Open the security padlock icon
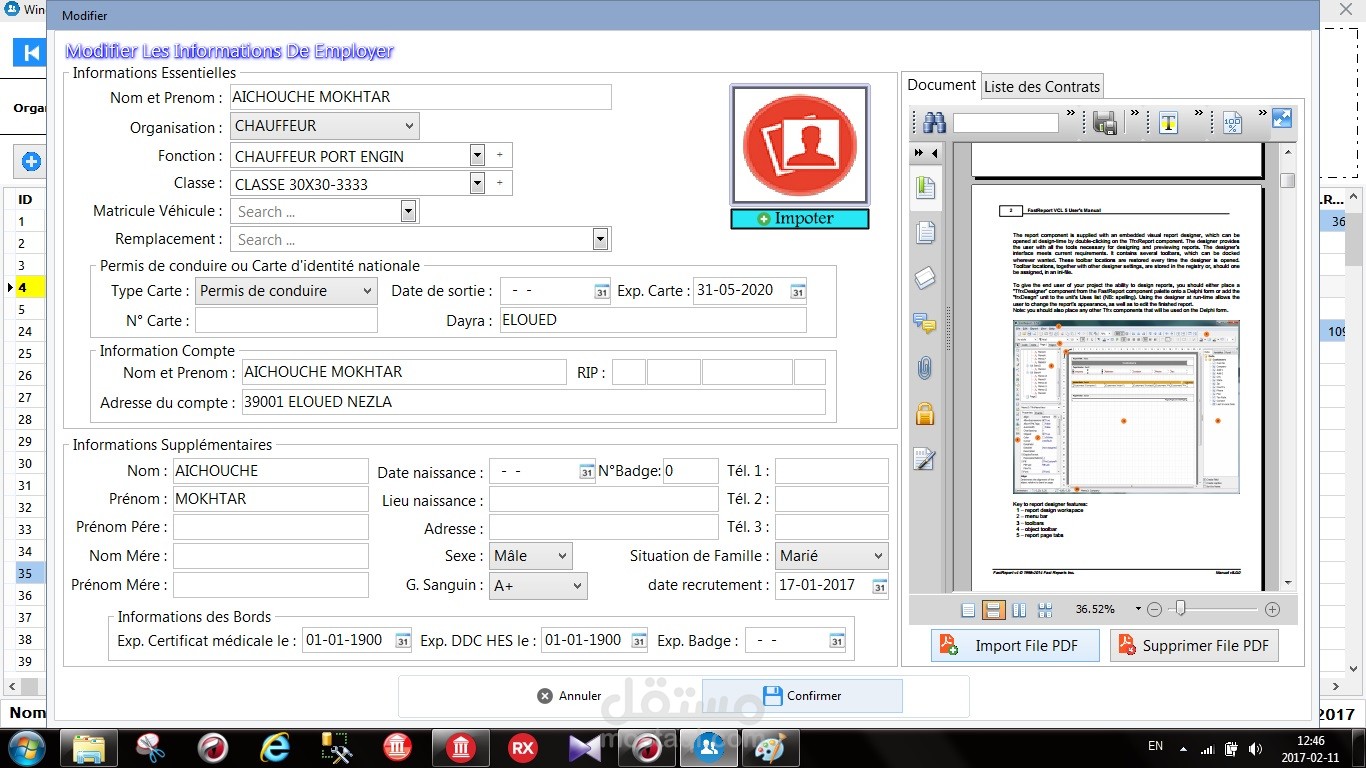This screenshot has width=1366, height=768. coord(925,412)
